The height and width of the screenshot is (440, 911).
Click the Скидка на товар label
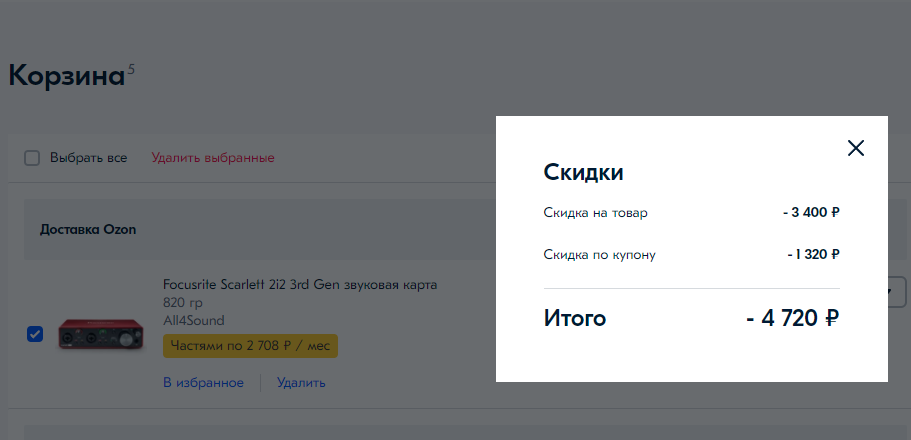[595, 213]
